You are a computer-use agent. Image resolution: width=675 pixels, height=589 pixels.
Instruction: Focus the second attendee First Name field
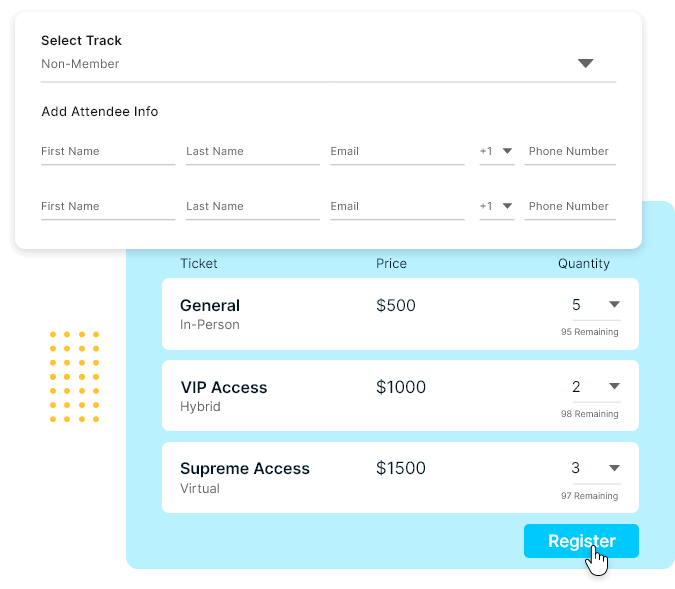[x=107, y=207]
